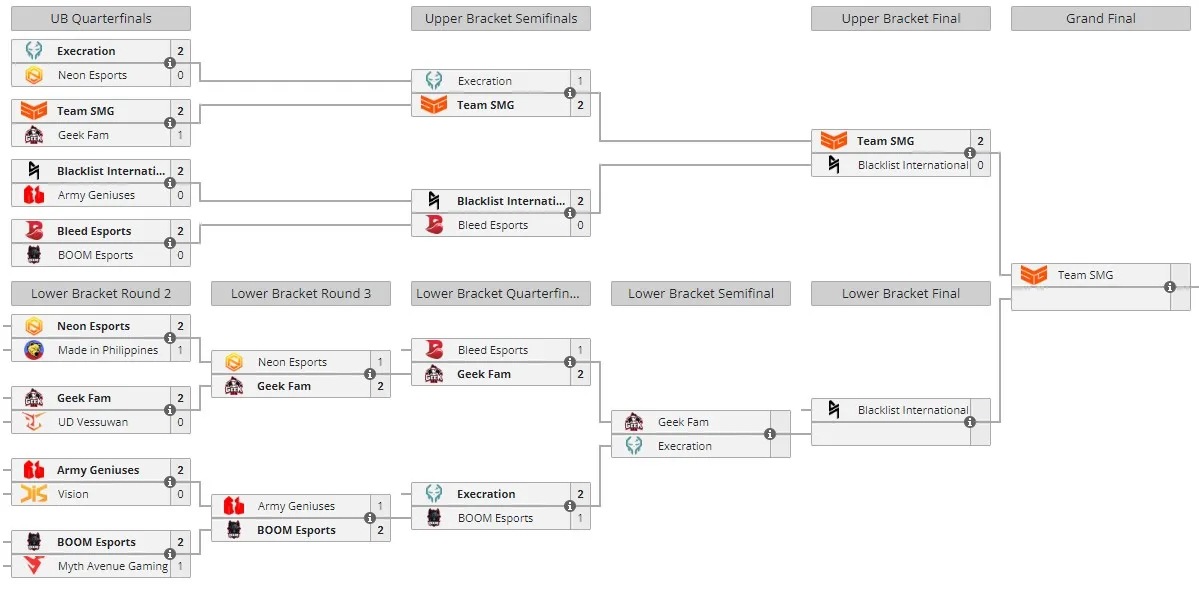This screenshot has width=1199, height=589.
Task: Click info icon for Geek Fam vs Execration semifinal
Action: click(769, 434)
